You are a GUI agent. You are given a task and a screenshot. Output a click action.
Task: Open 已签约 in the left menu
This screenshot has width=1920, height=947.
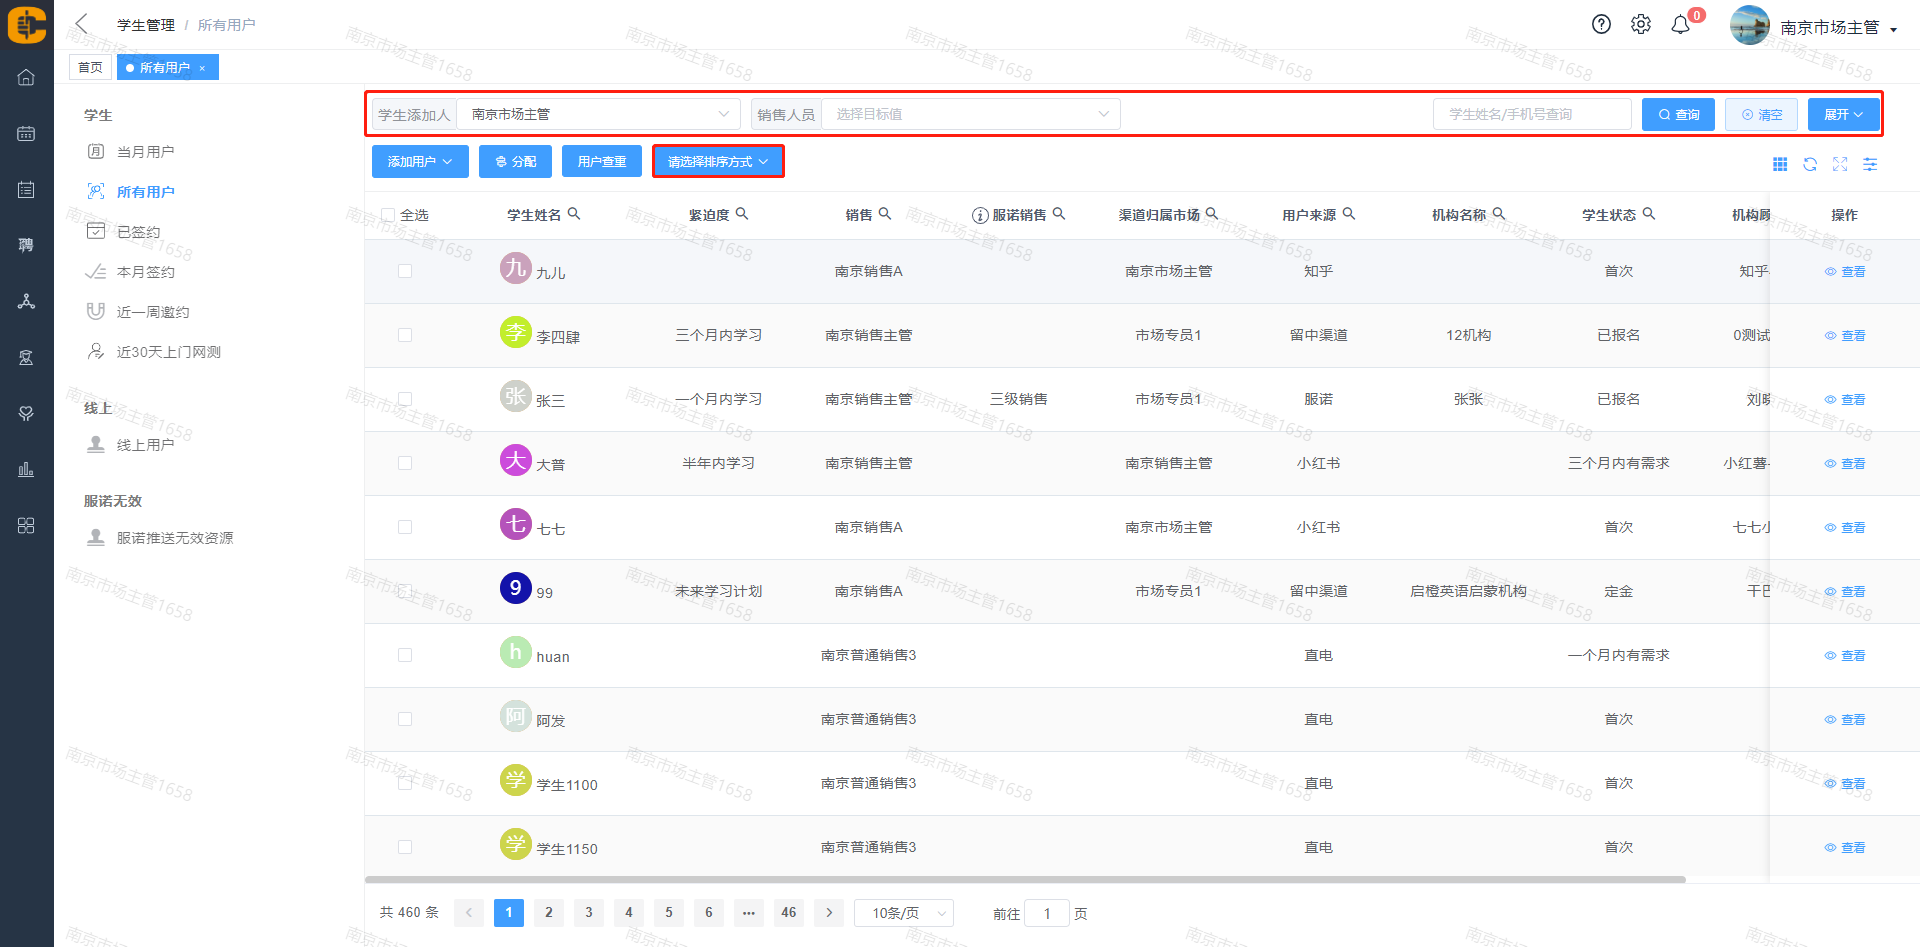pyautogui.click(x=138, y=232)
